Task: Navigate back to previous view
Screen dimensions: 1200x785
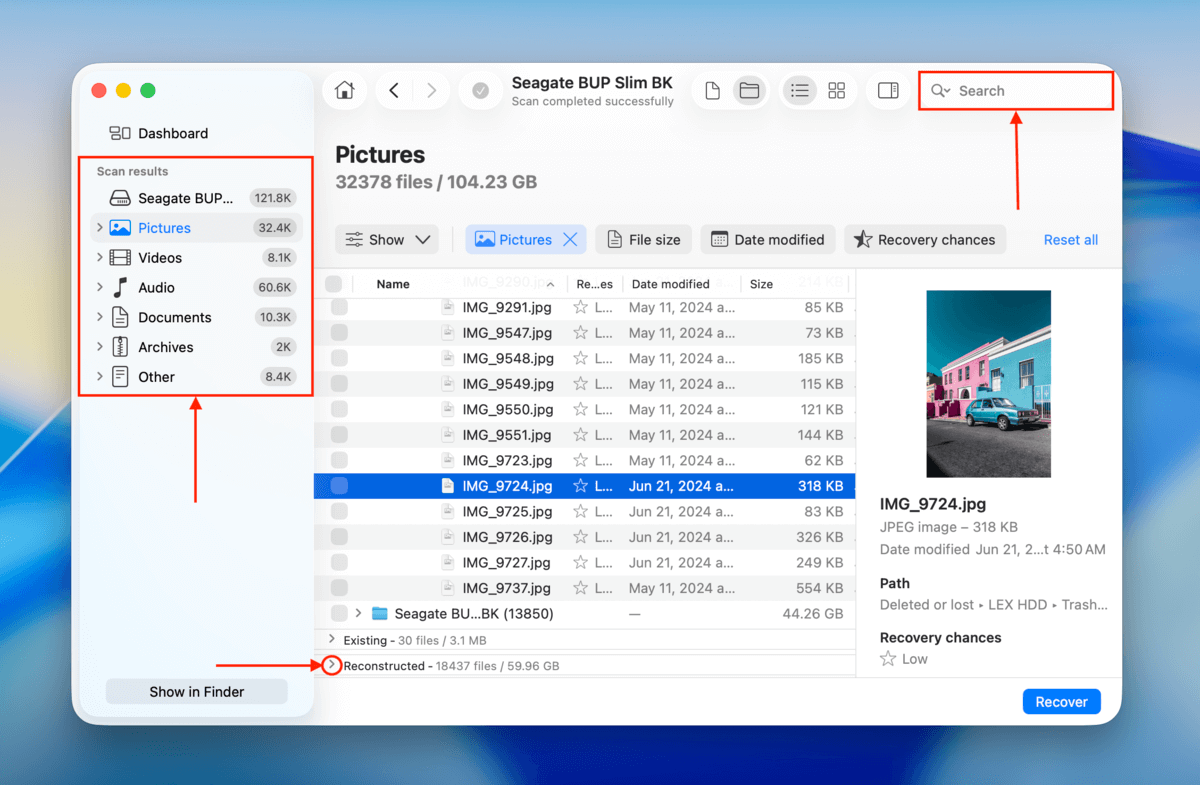Action: 393,90
